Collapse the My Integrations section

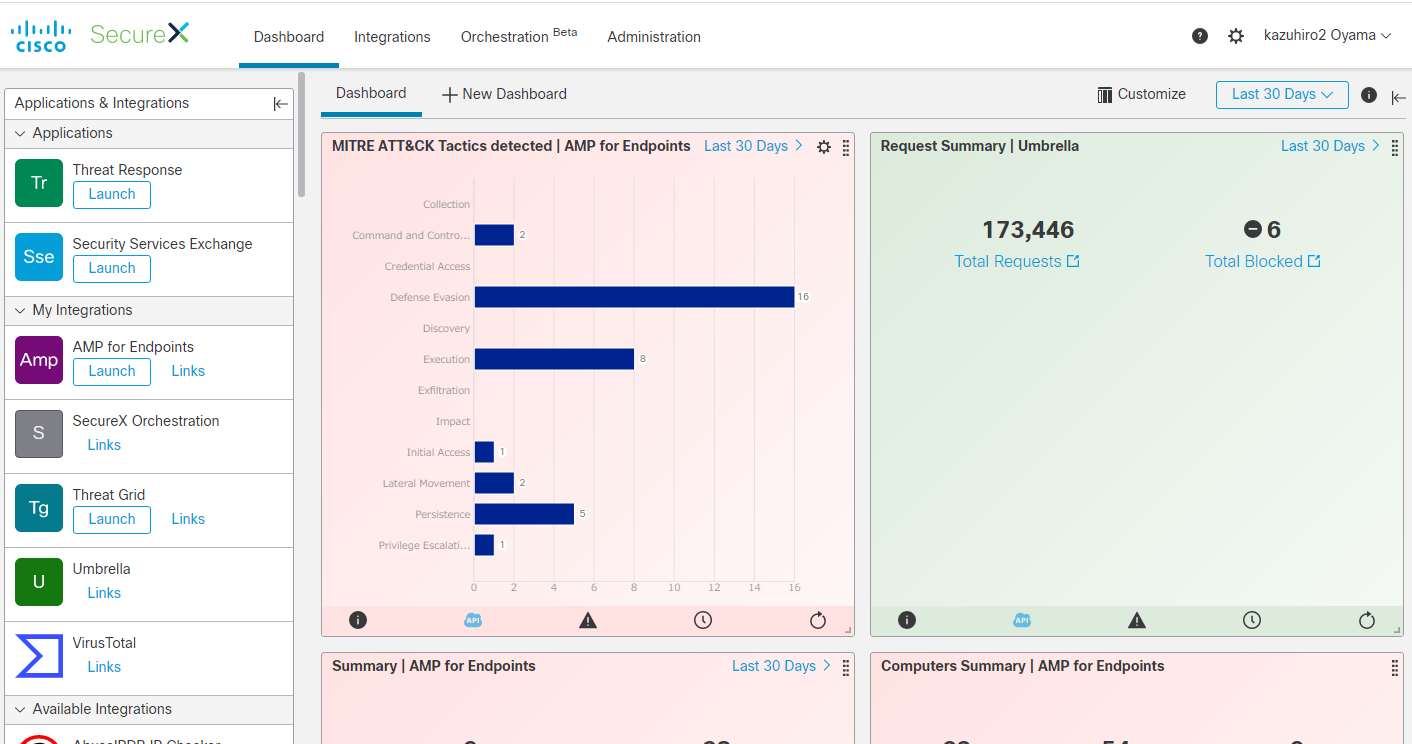[20, 310]
